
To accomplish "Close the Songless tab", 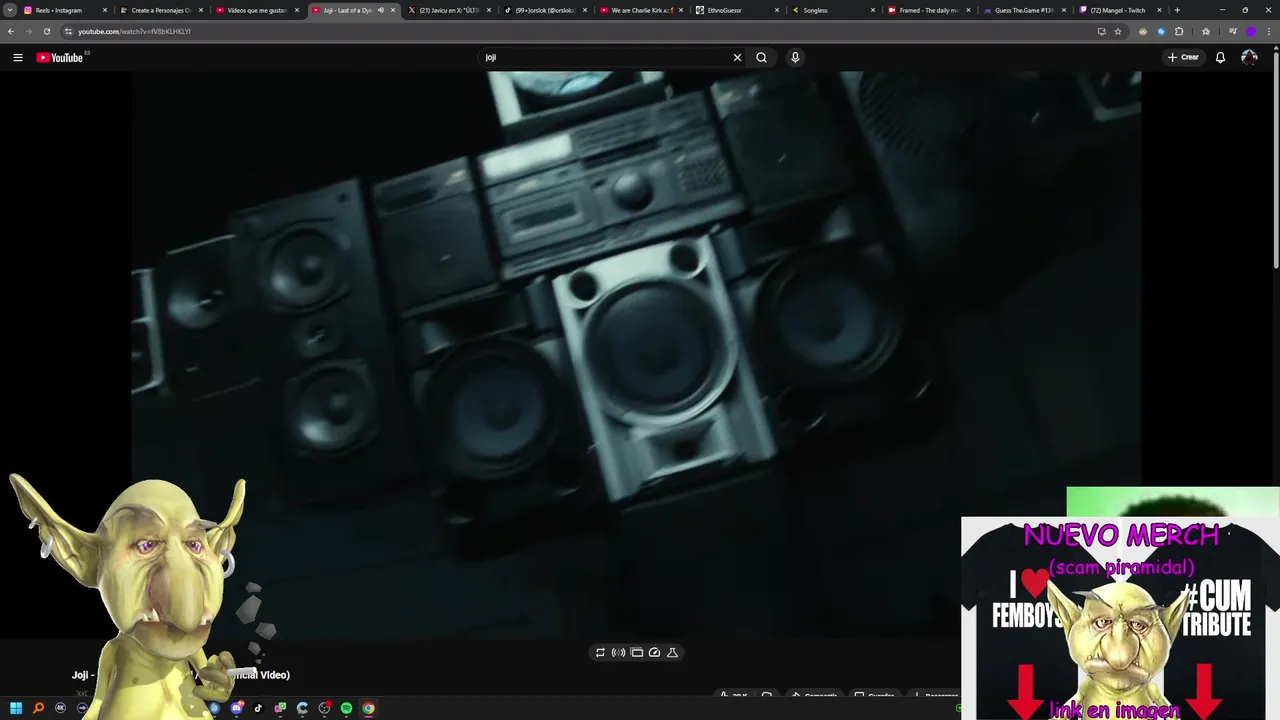I will pyautogui.click(x=872, y=10).
